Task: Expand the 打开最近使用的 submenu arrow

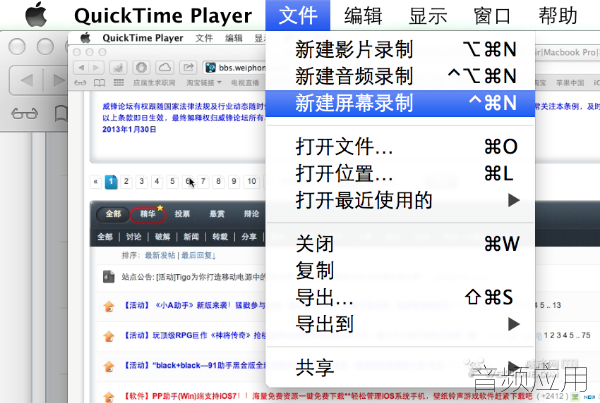Action: [x=514, y=200]
